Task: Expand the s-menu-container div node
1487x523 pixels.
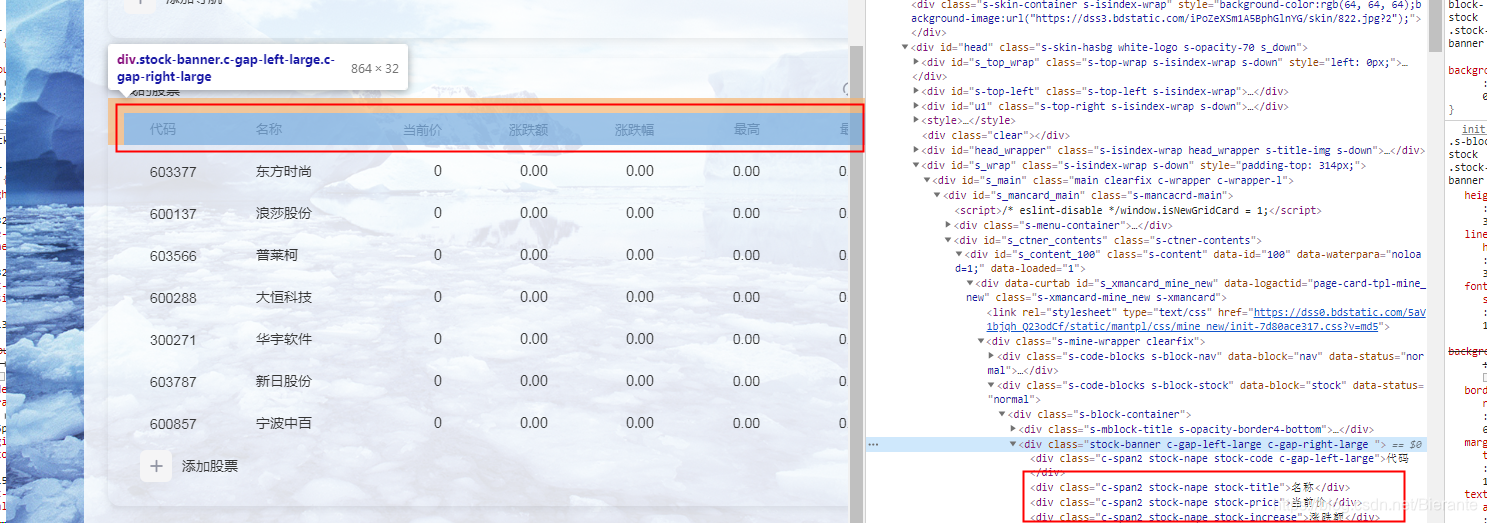Action: coord(948,225)
